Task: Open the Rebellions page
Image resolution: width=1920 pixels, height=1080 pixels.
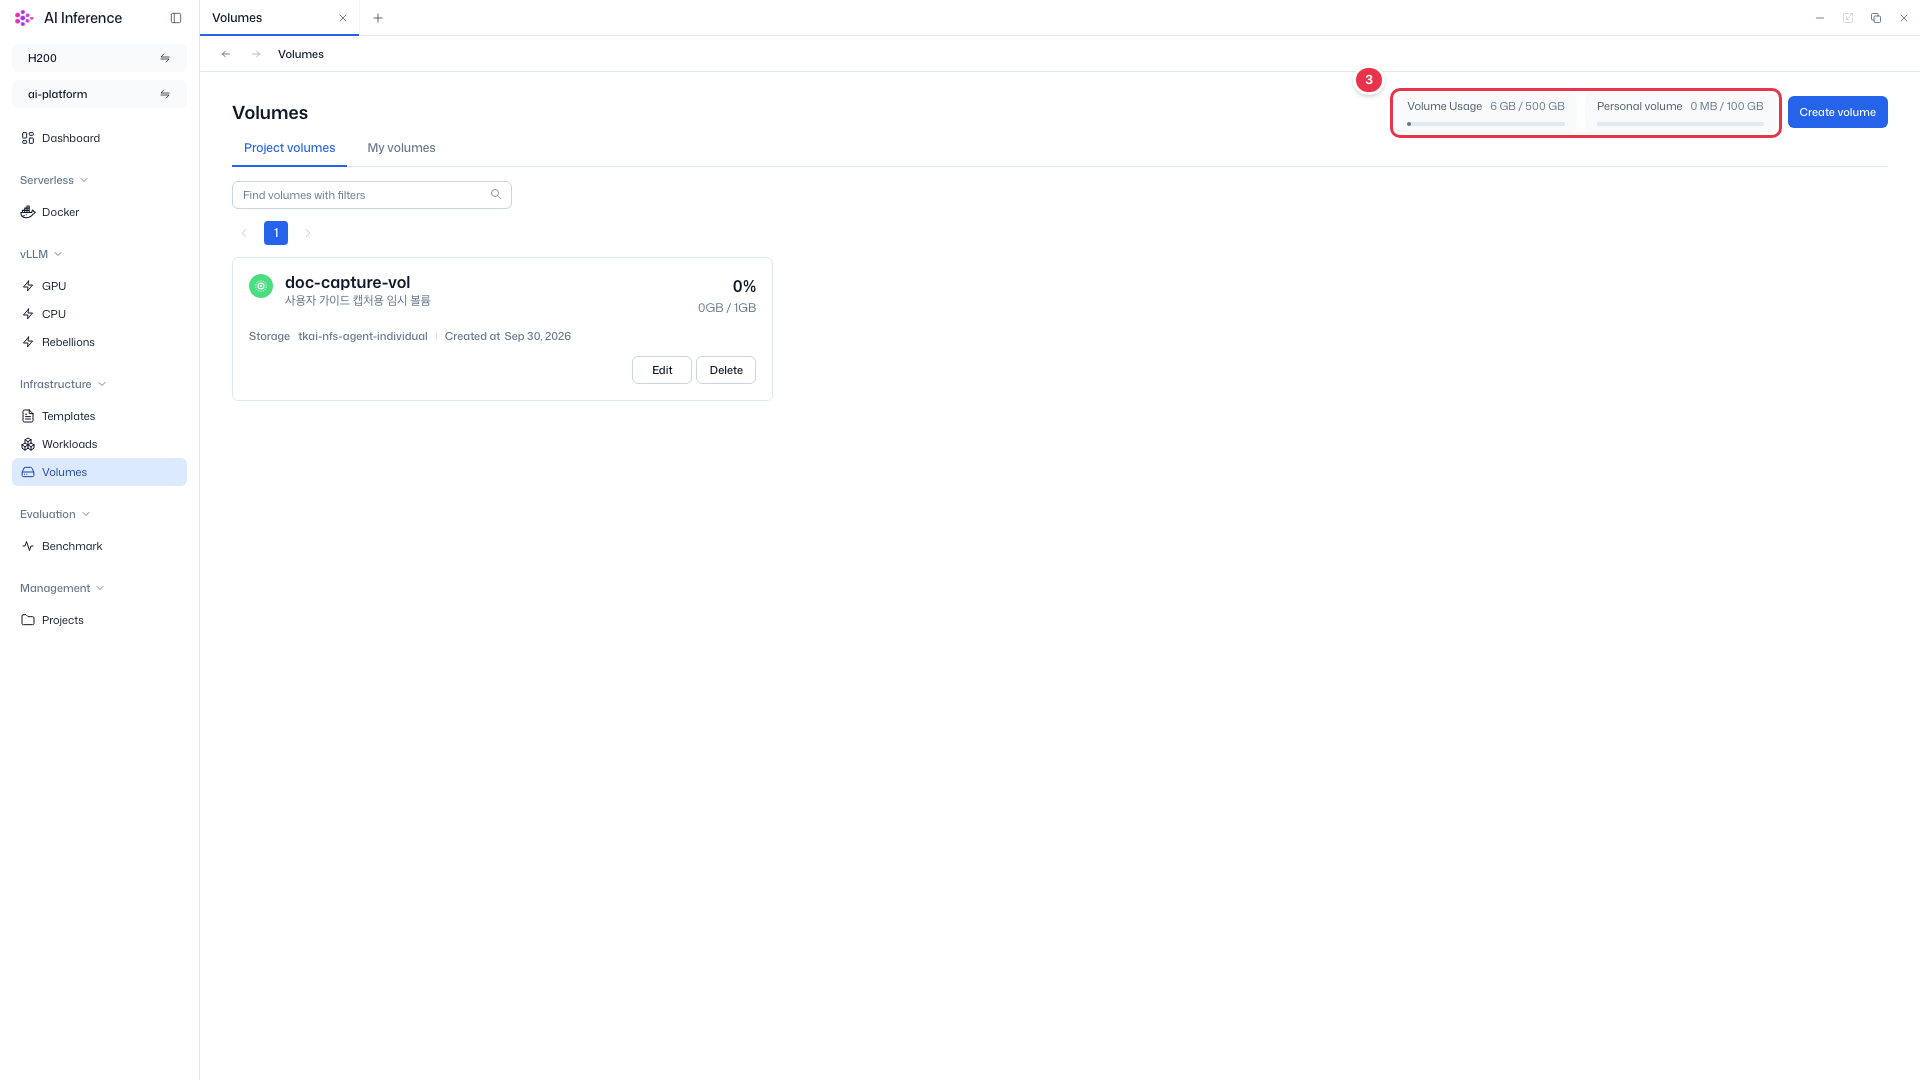Action: point(99,342)
